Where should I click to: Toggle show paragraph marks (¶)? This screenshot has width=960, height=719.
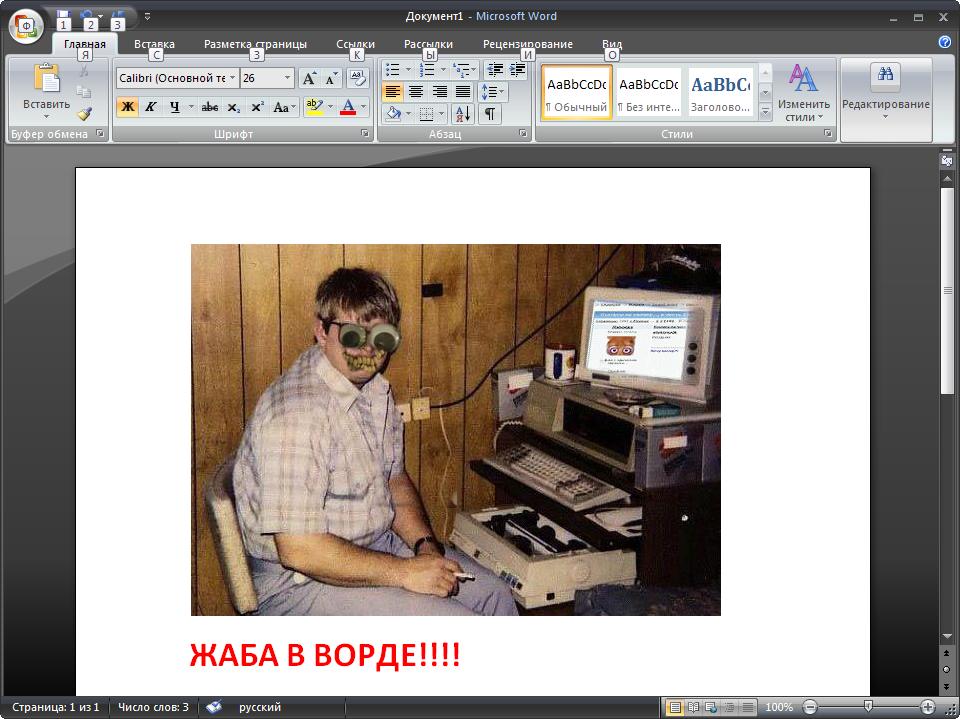pyautogui.click(x=490, y=114)
